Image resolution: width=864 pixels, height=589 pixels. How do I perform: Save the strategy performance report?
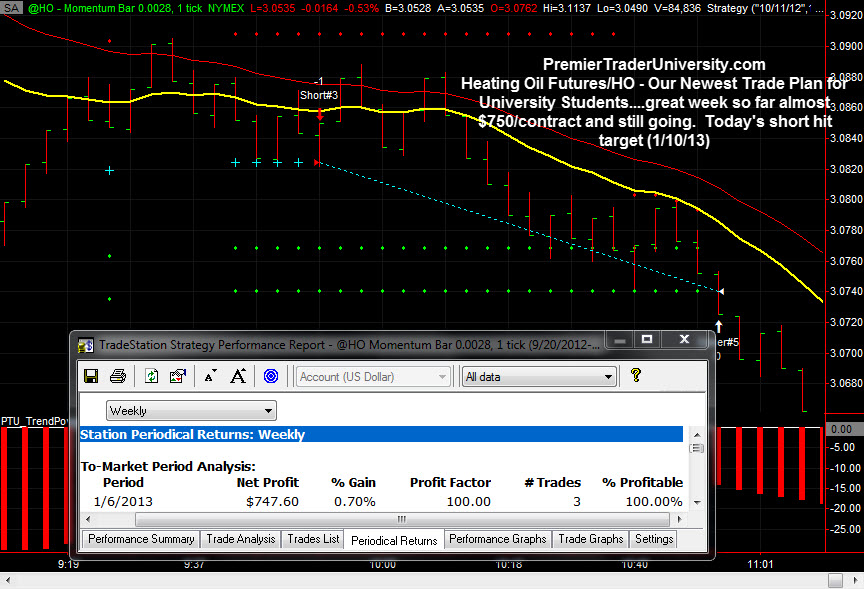91,376
